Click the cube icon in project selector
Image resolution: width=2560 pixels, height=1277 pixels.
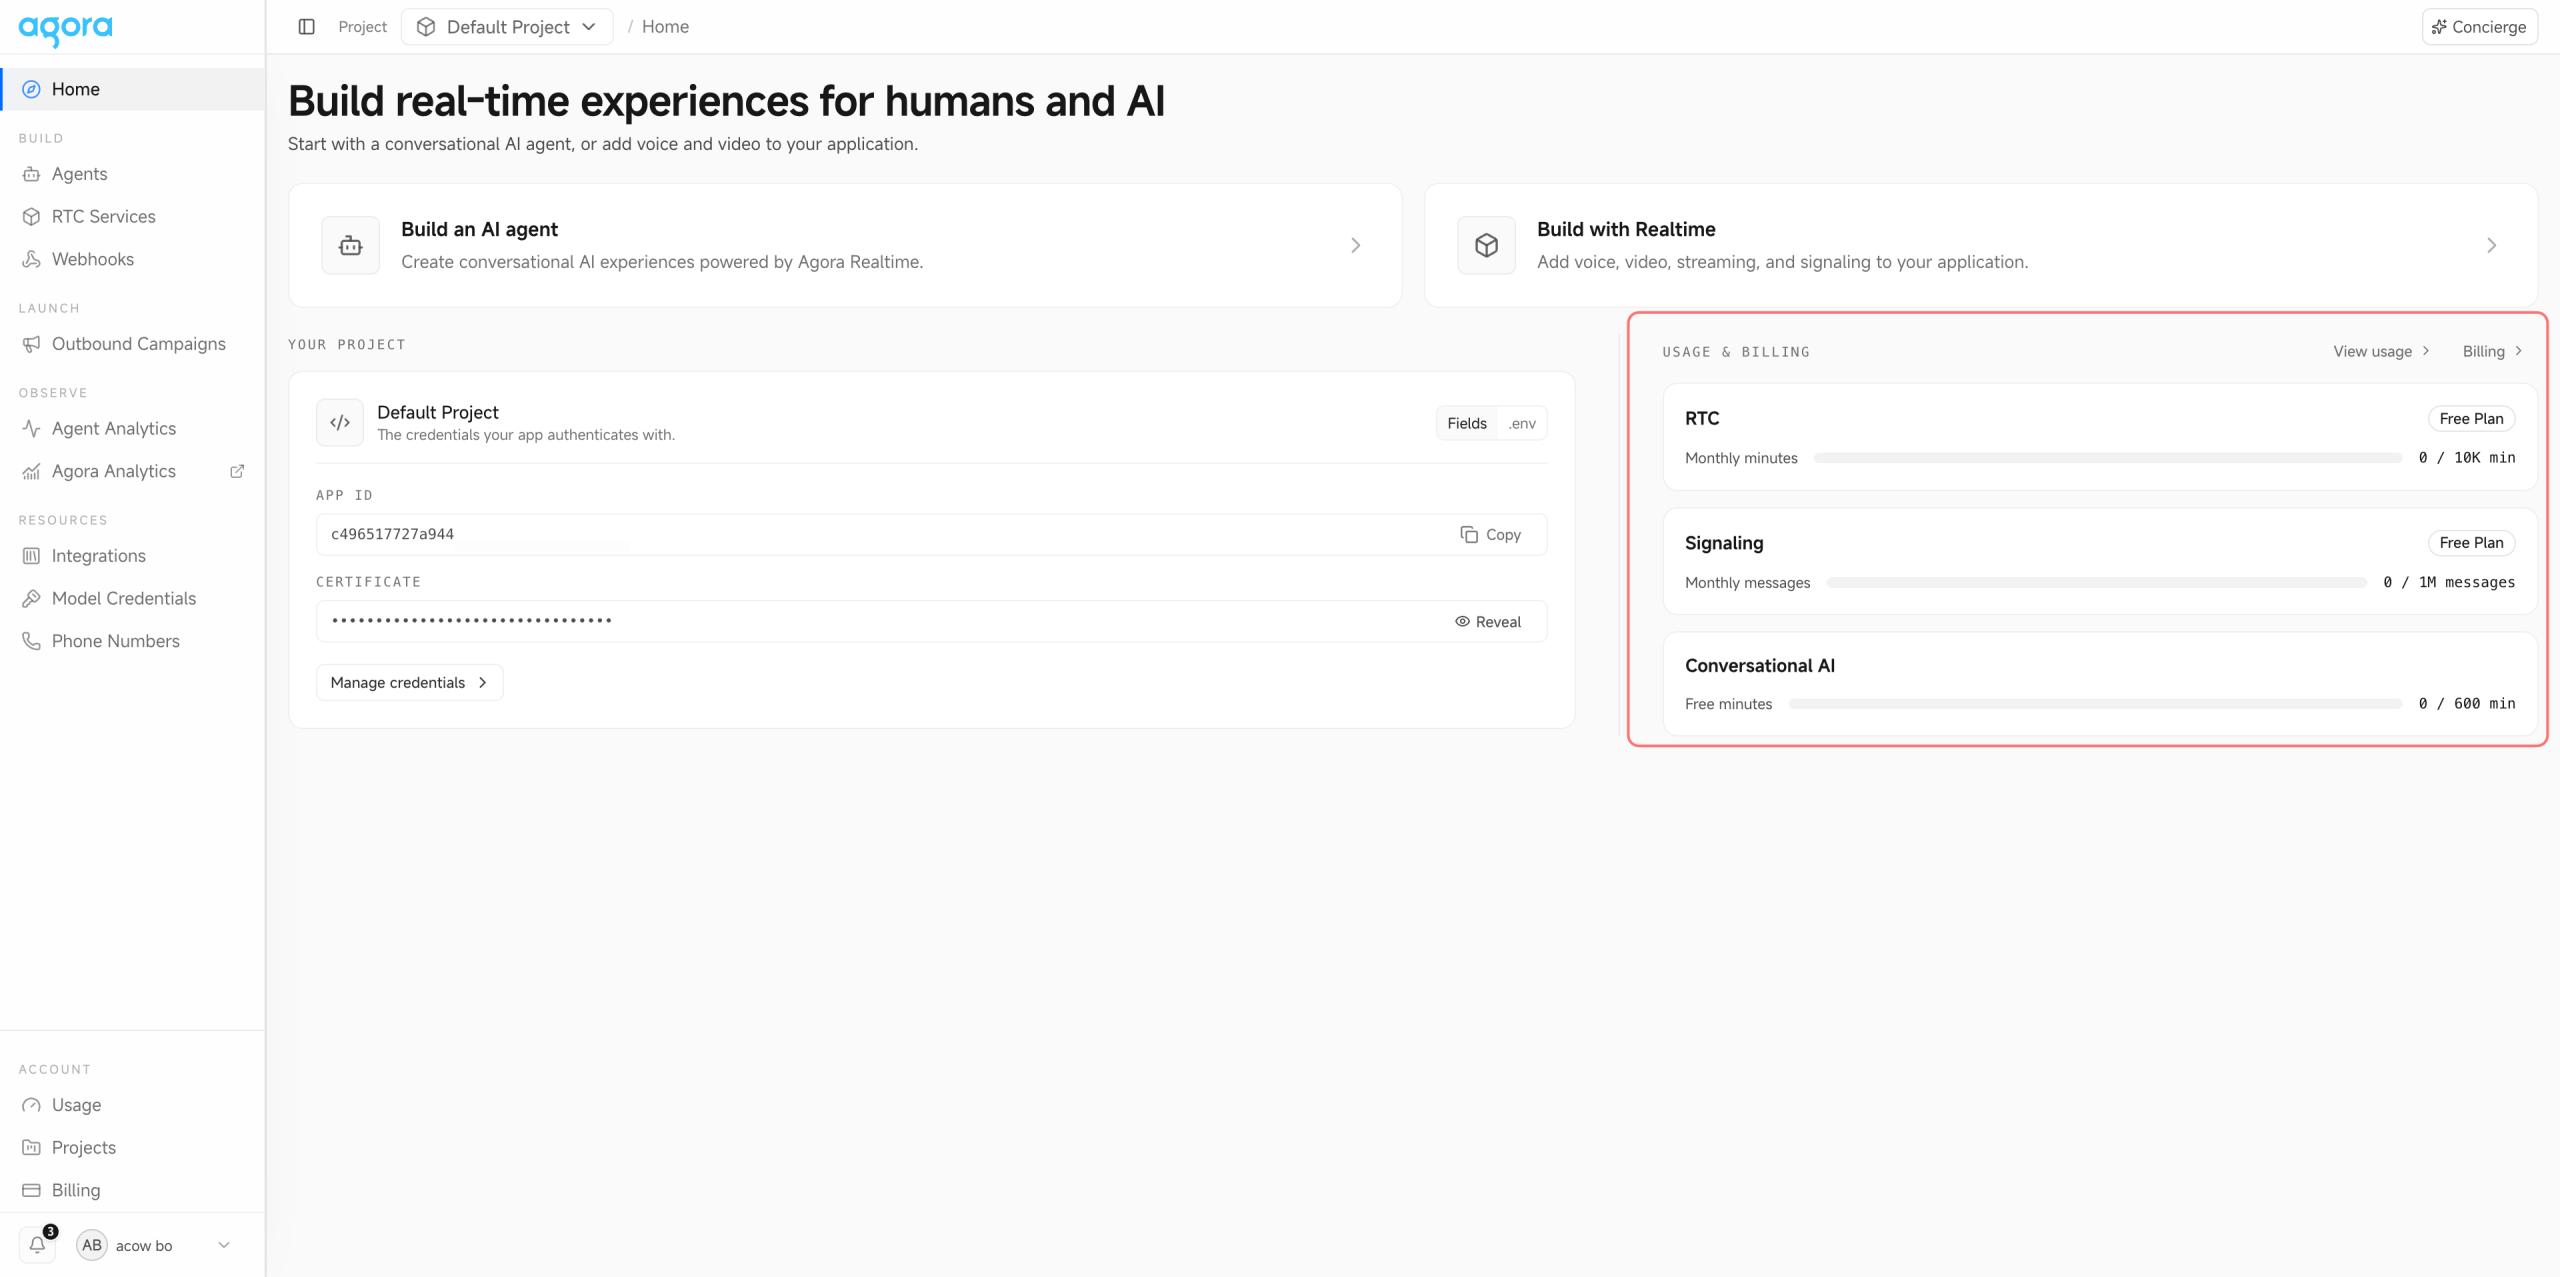point(426,27)
